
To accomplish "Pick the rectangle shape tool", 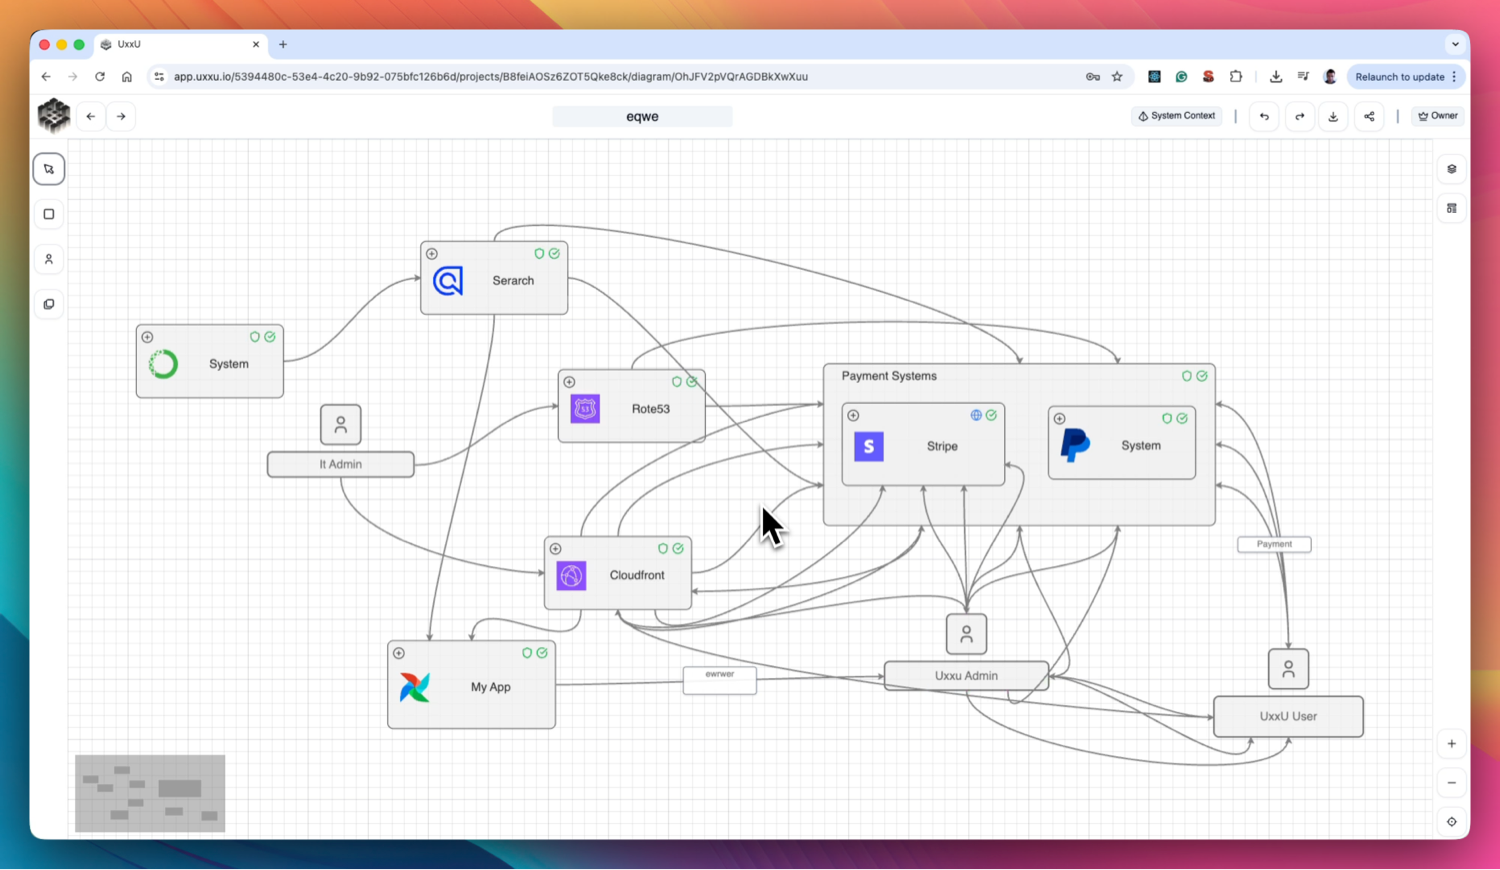I will 48,214.
